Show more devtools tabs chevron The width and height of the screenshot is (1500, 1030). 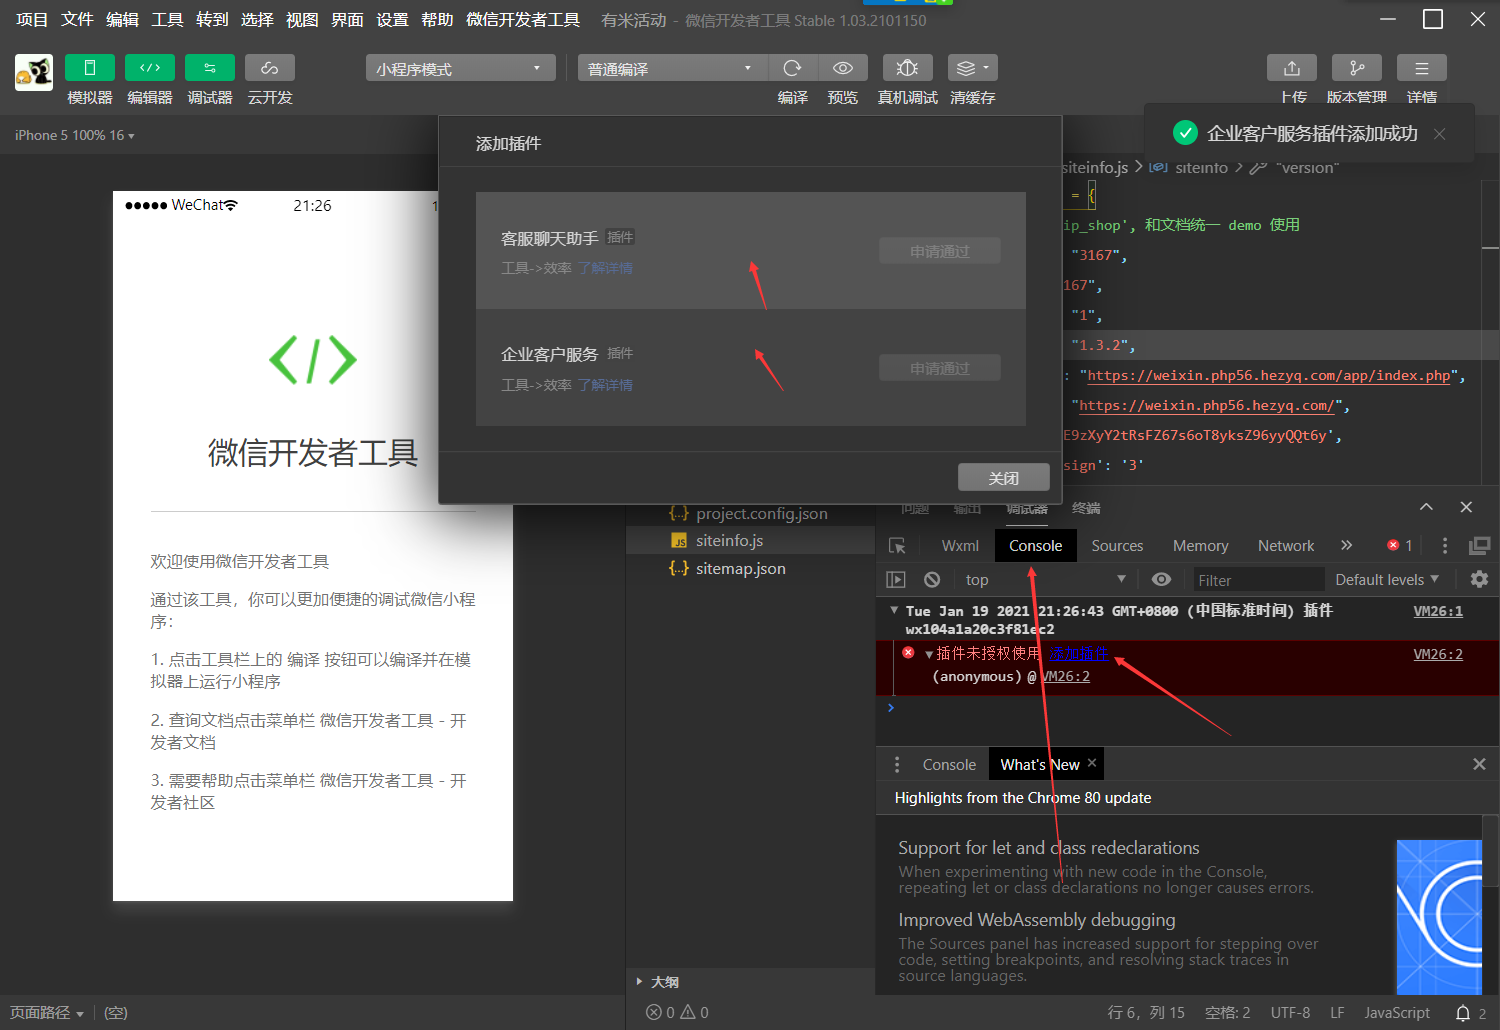1347,545
